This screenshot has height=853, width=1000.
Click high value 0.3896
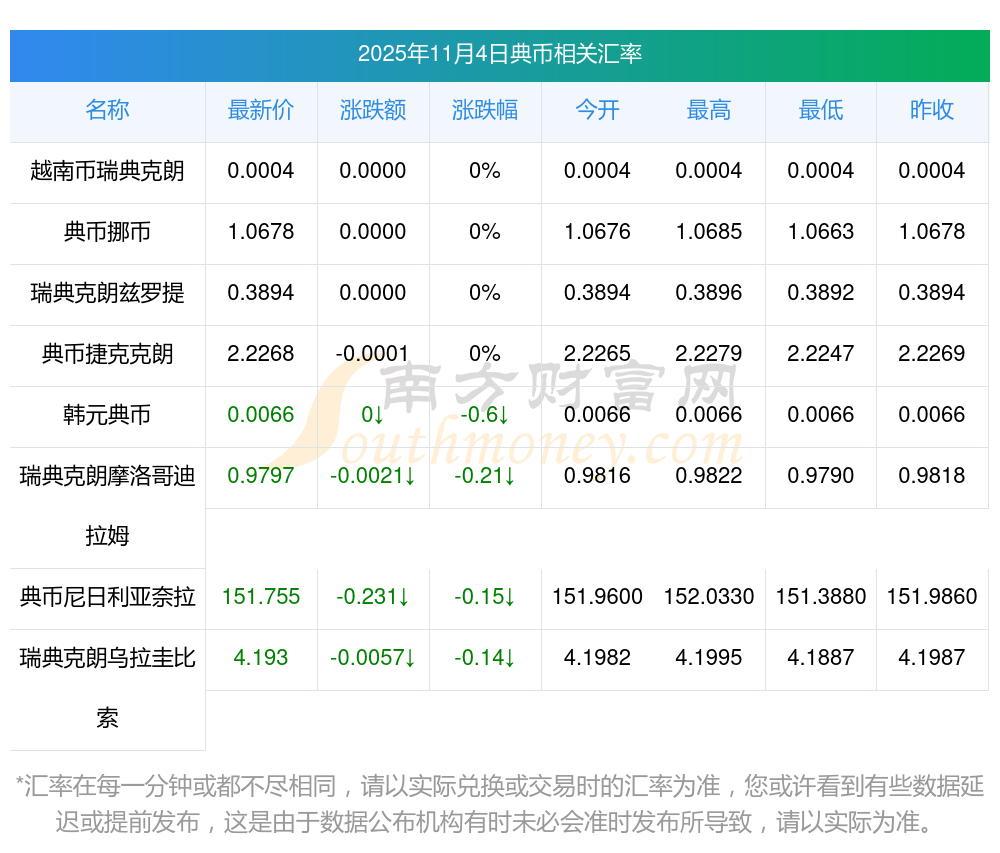point(709,293)
